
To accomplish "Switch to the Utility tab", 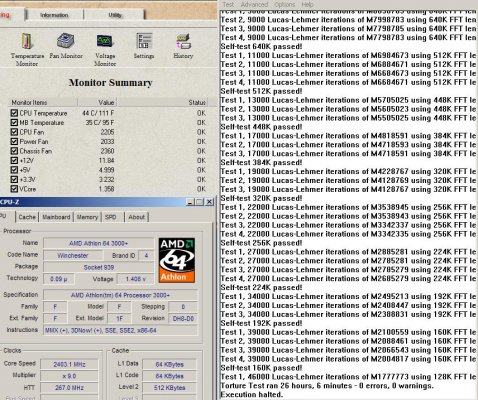I will tap(115, 15).
